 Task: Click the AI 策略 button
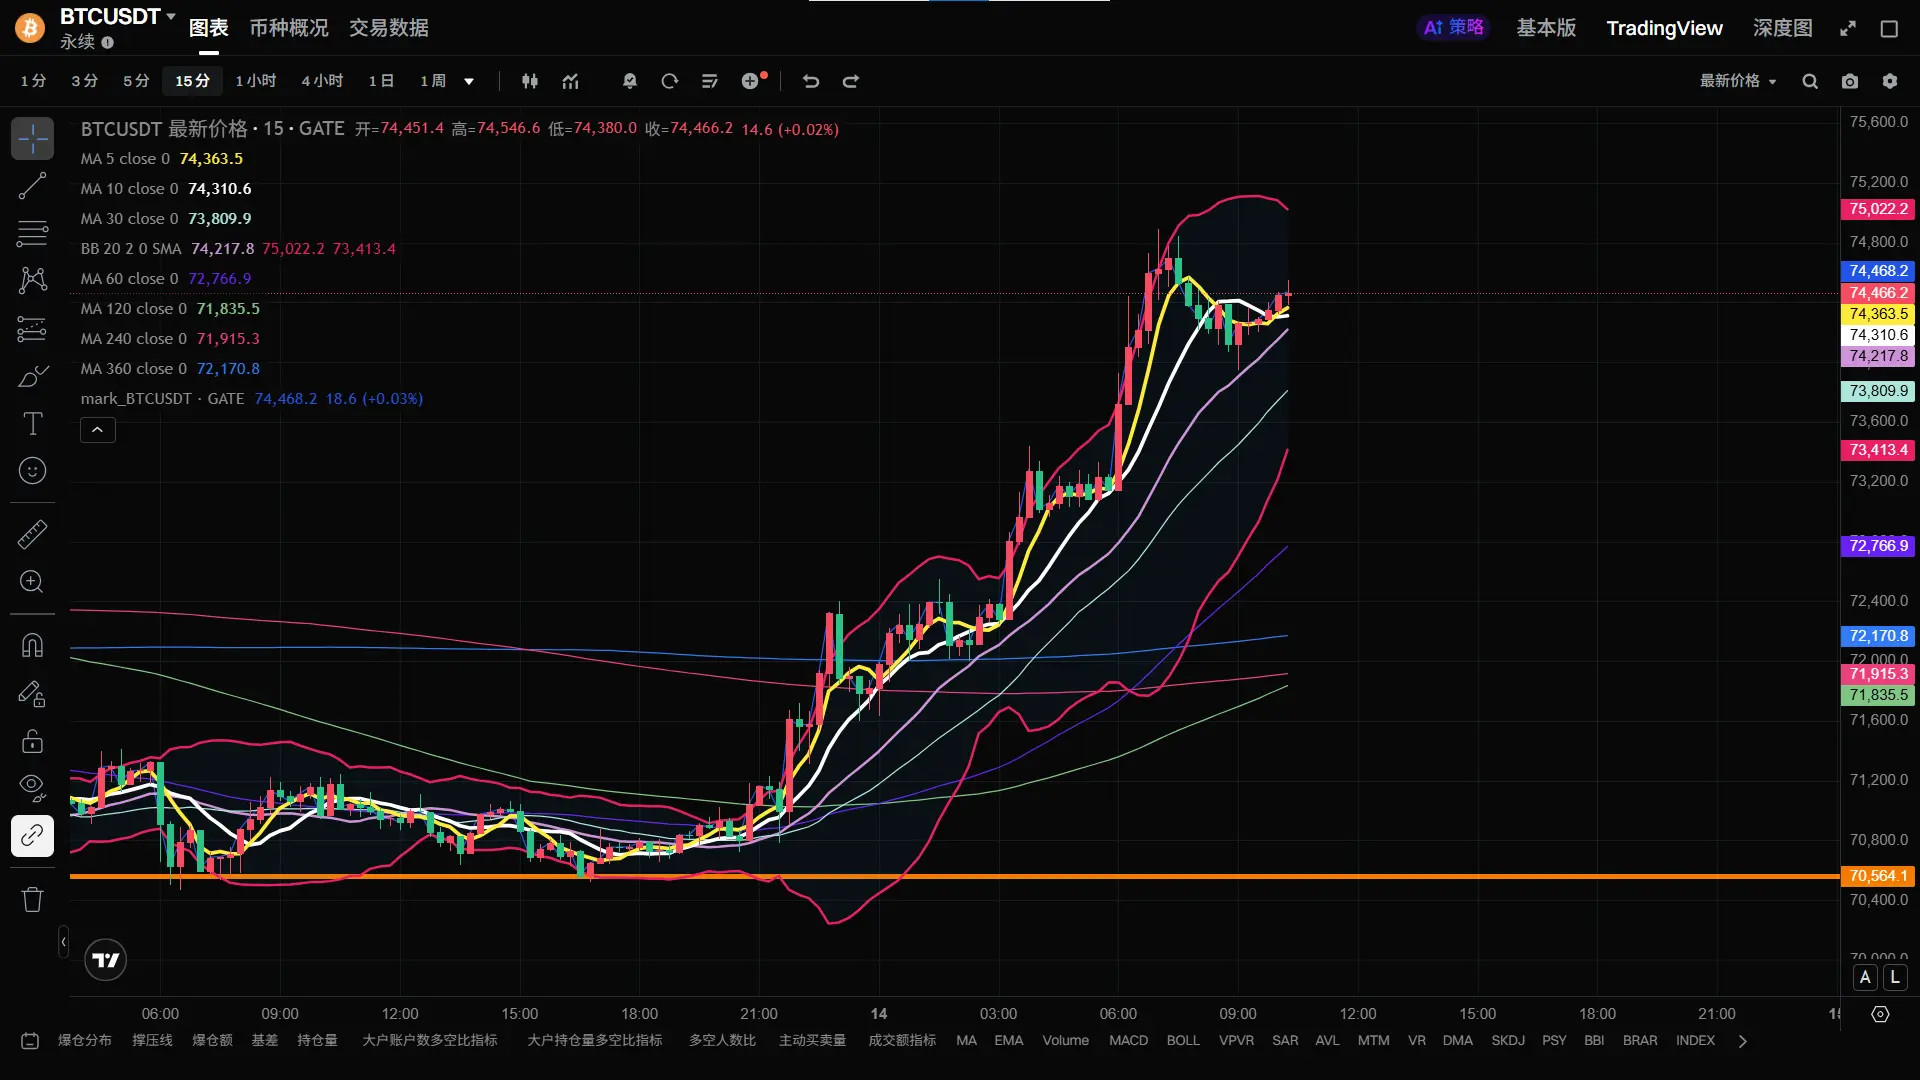click(x=1454, y=28)
